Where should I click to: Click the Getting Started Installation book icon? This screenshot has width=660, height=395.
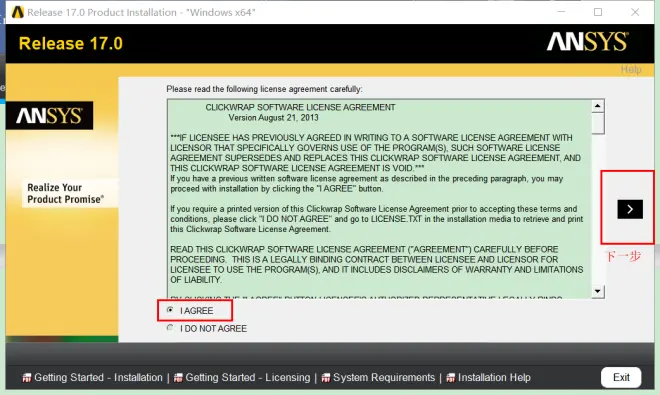point(27,378)
